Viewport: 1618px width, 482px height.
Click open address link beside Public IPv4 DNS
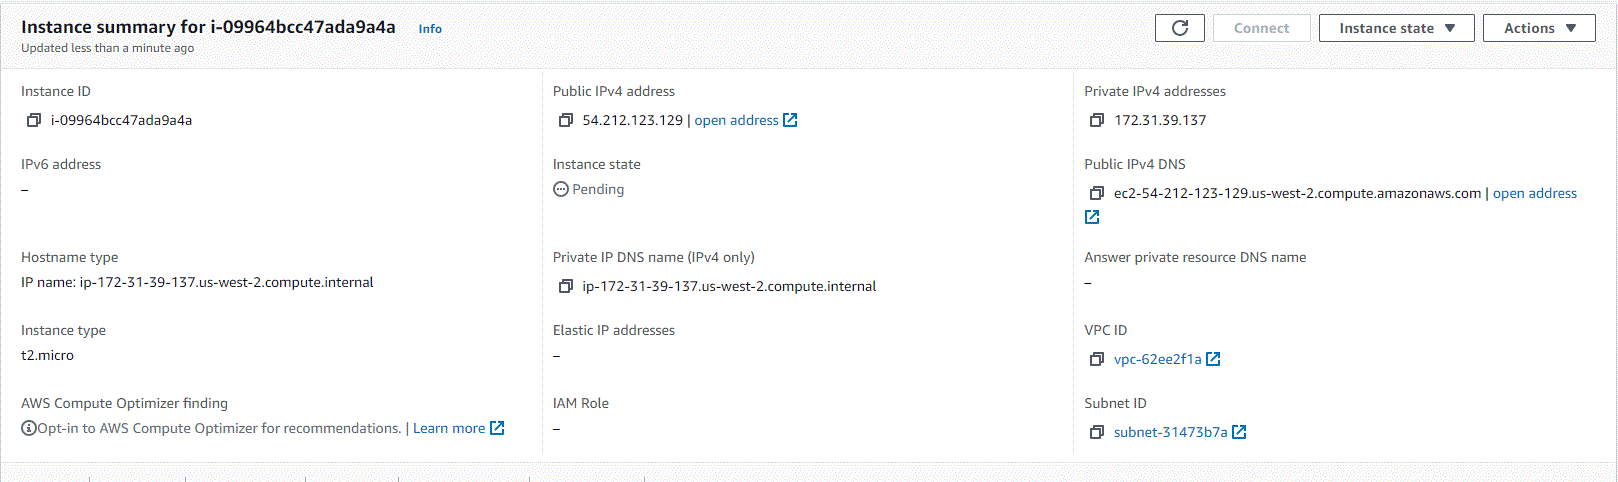tap(1534, 193)
